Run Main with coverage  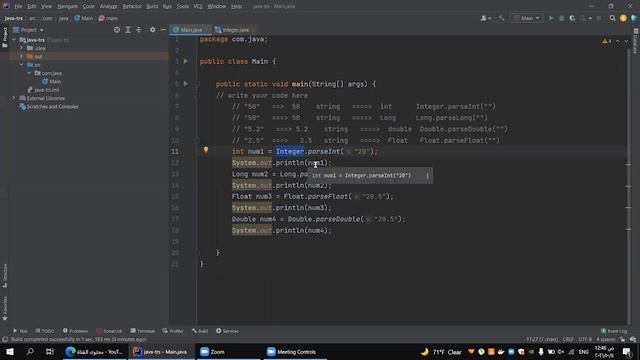[572, 18]
